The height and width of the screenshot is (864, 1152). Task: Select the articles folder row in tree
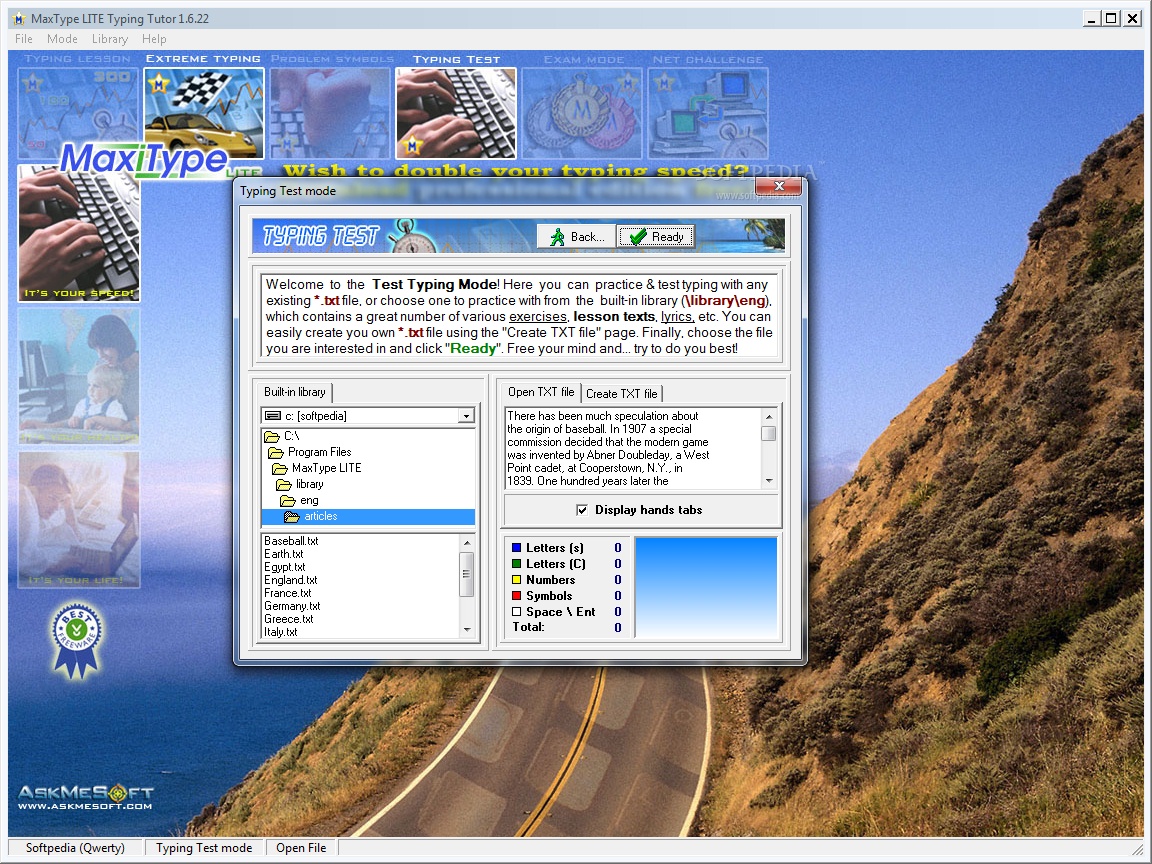click(368, 516)
